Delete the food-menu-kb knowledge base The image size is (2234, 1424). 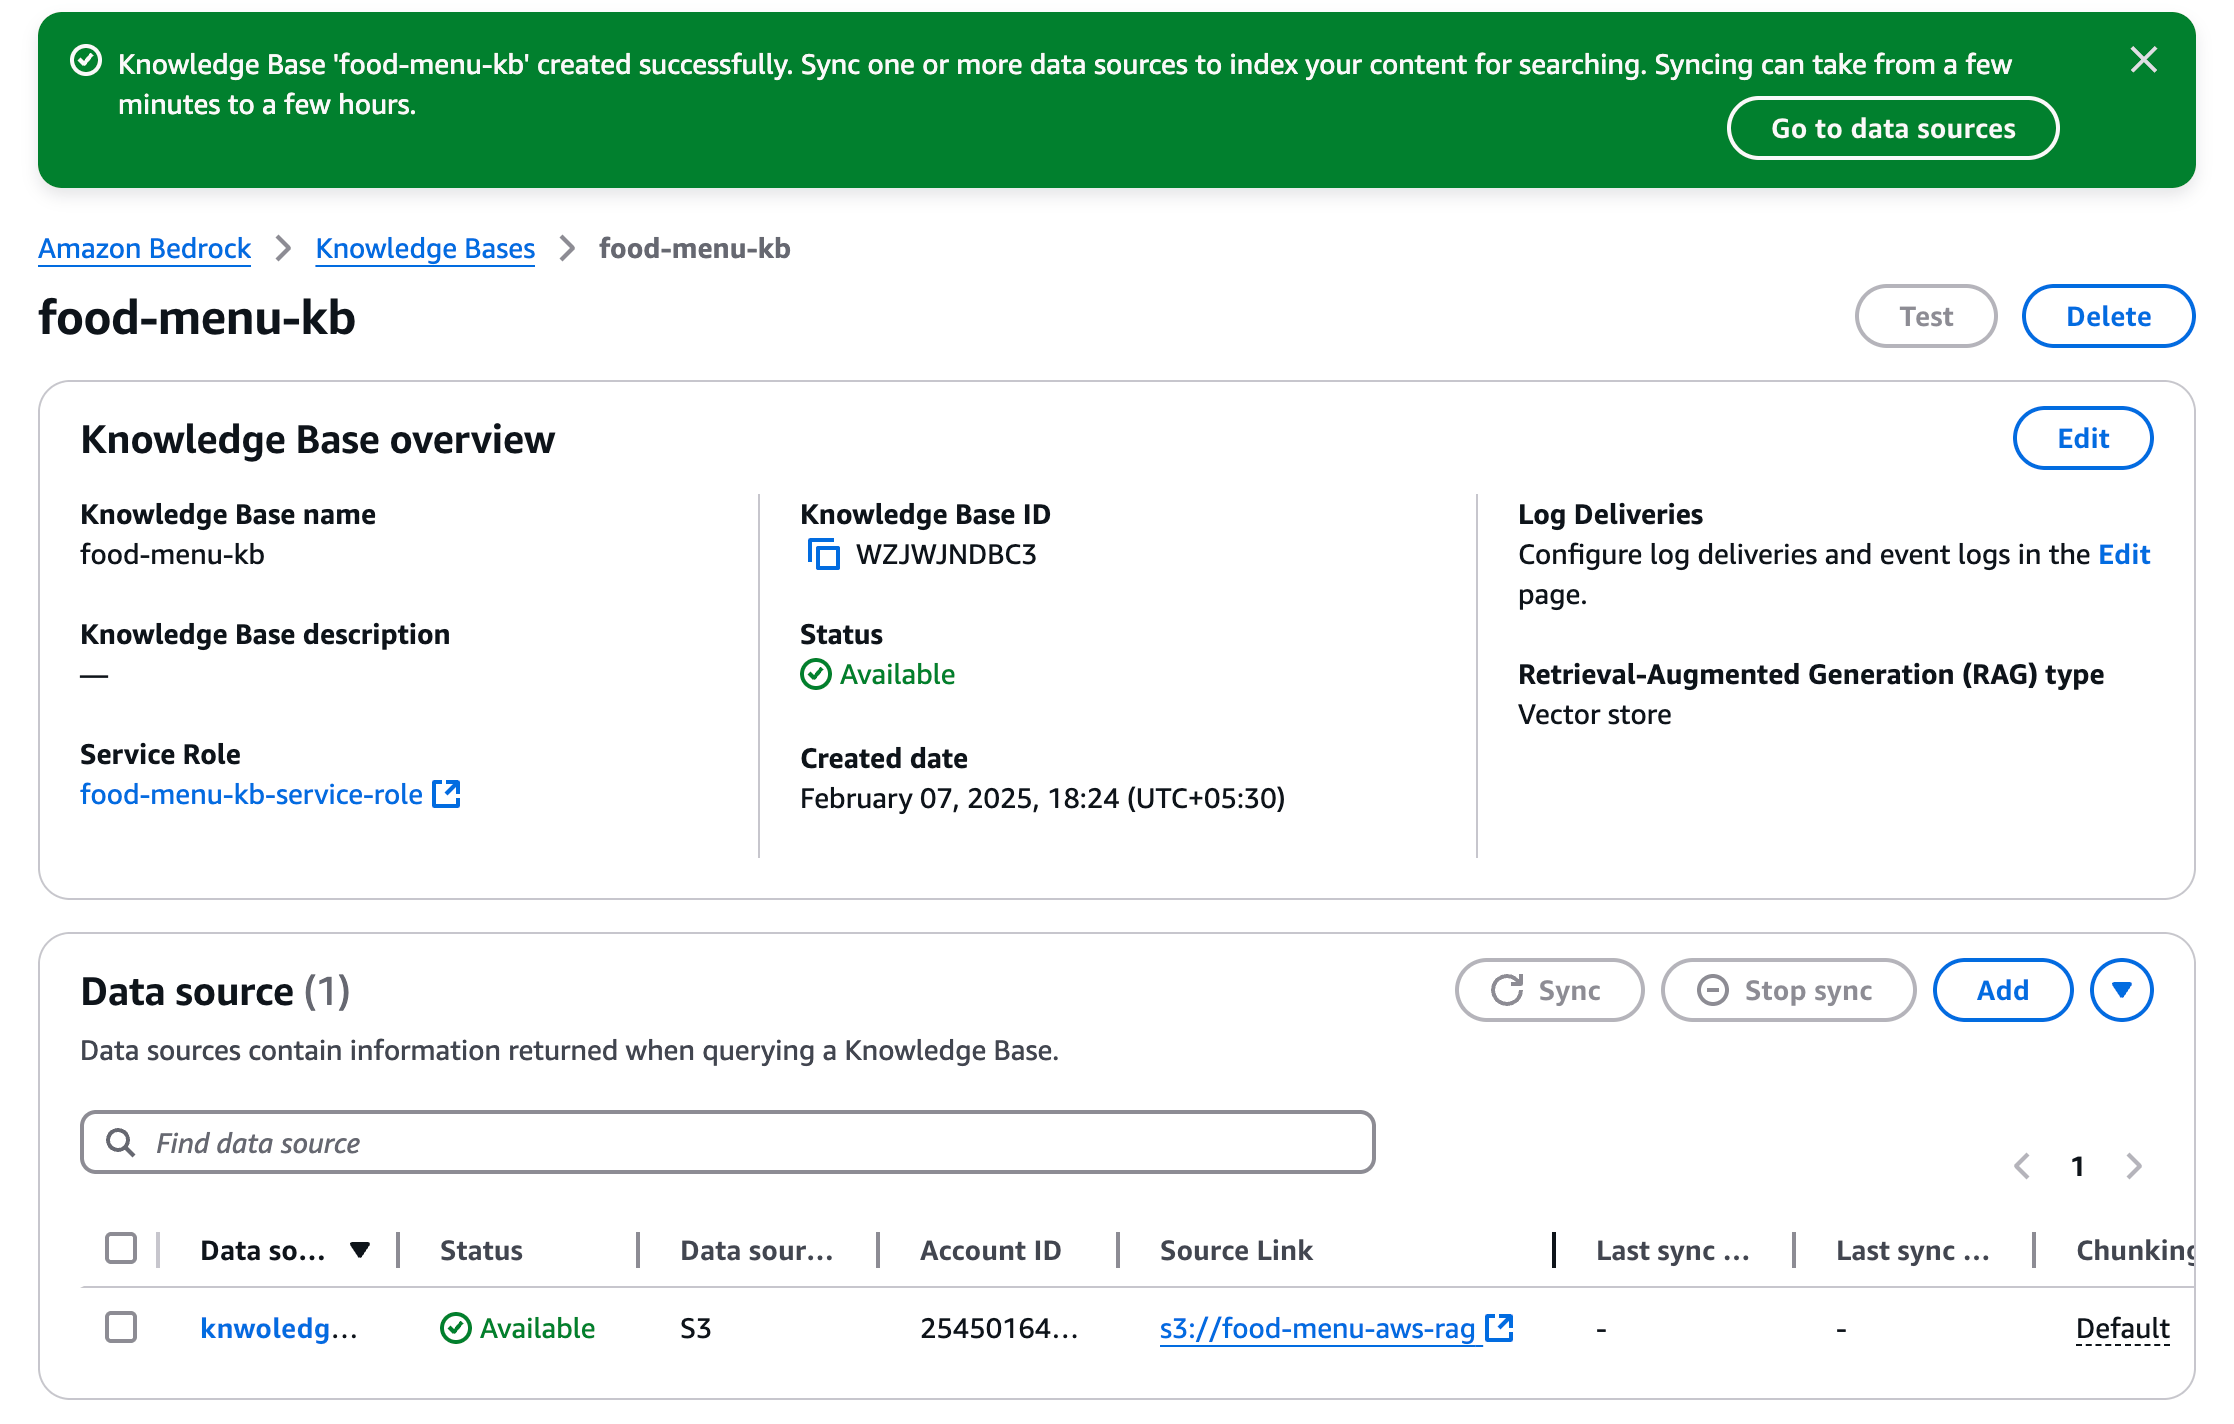coord(2107,316)
